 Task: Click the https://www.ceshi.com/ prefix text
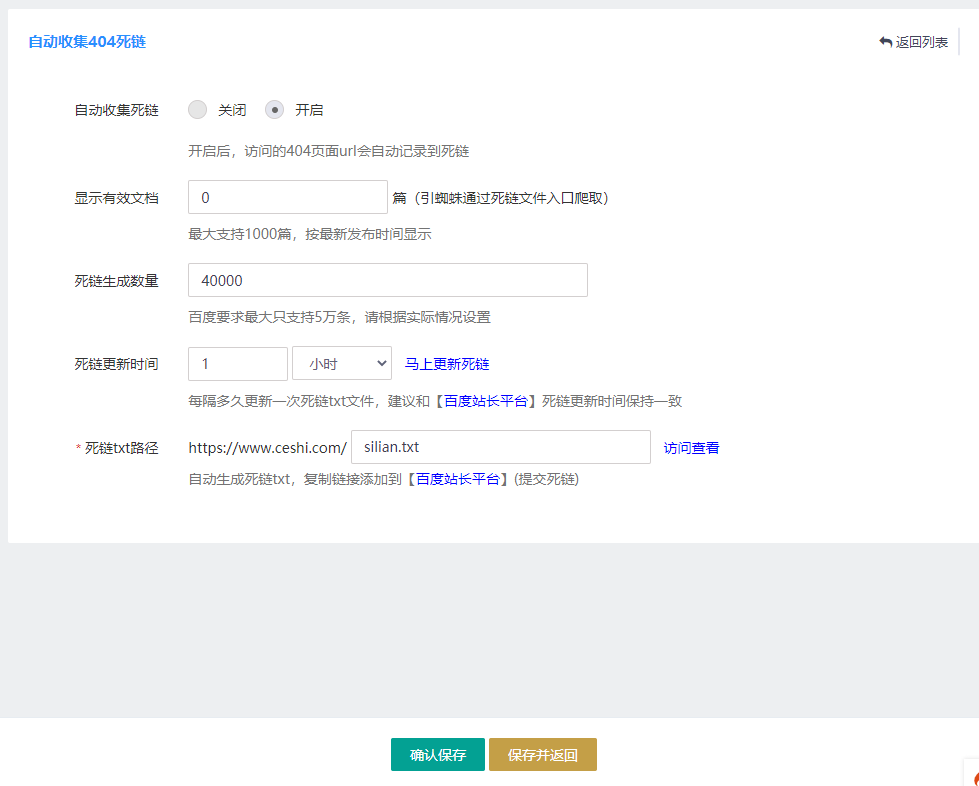pos(267,448)
